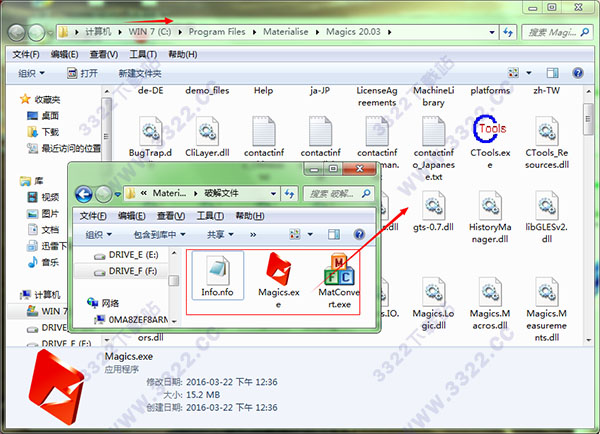Select CTools.exe in the Magics 20.03 window
This screenshot has height=434, width=600.
pyautogui.click(x=490, y=142)
